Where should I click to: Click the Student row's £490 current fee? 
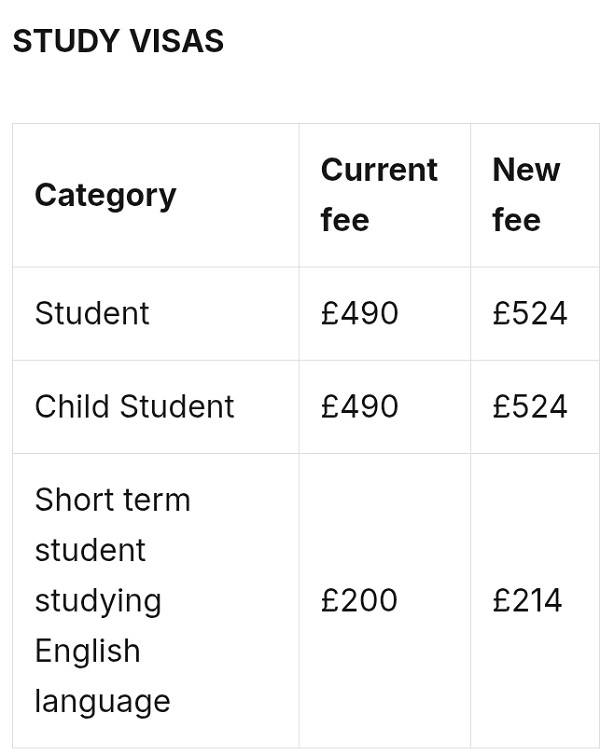coord(359,313)
